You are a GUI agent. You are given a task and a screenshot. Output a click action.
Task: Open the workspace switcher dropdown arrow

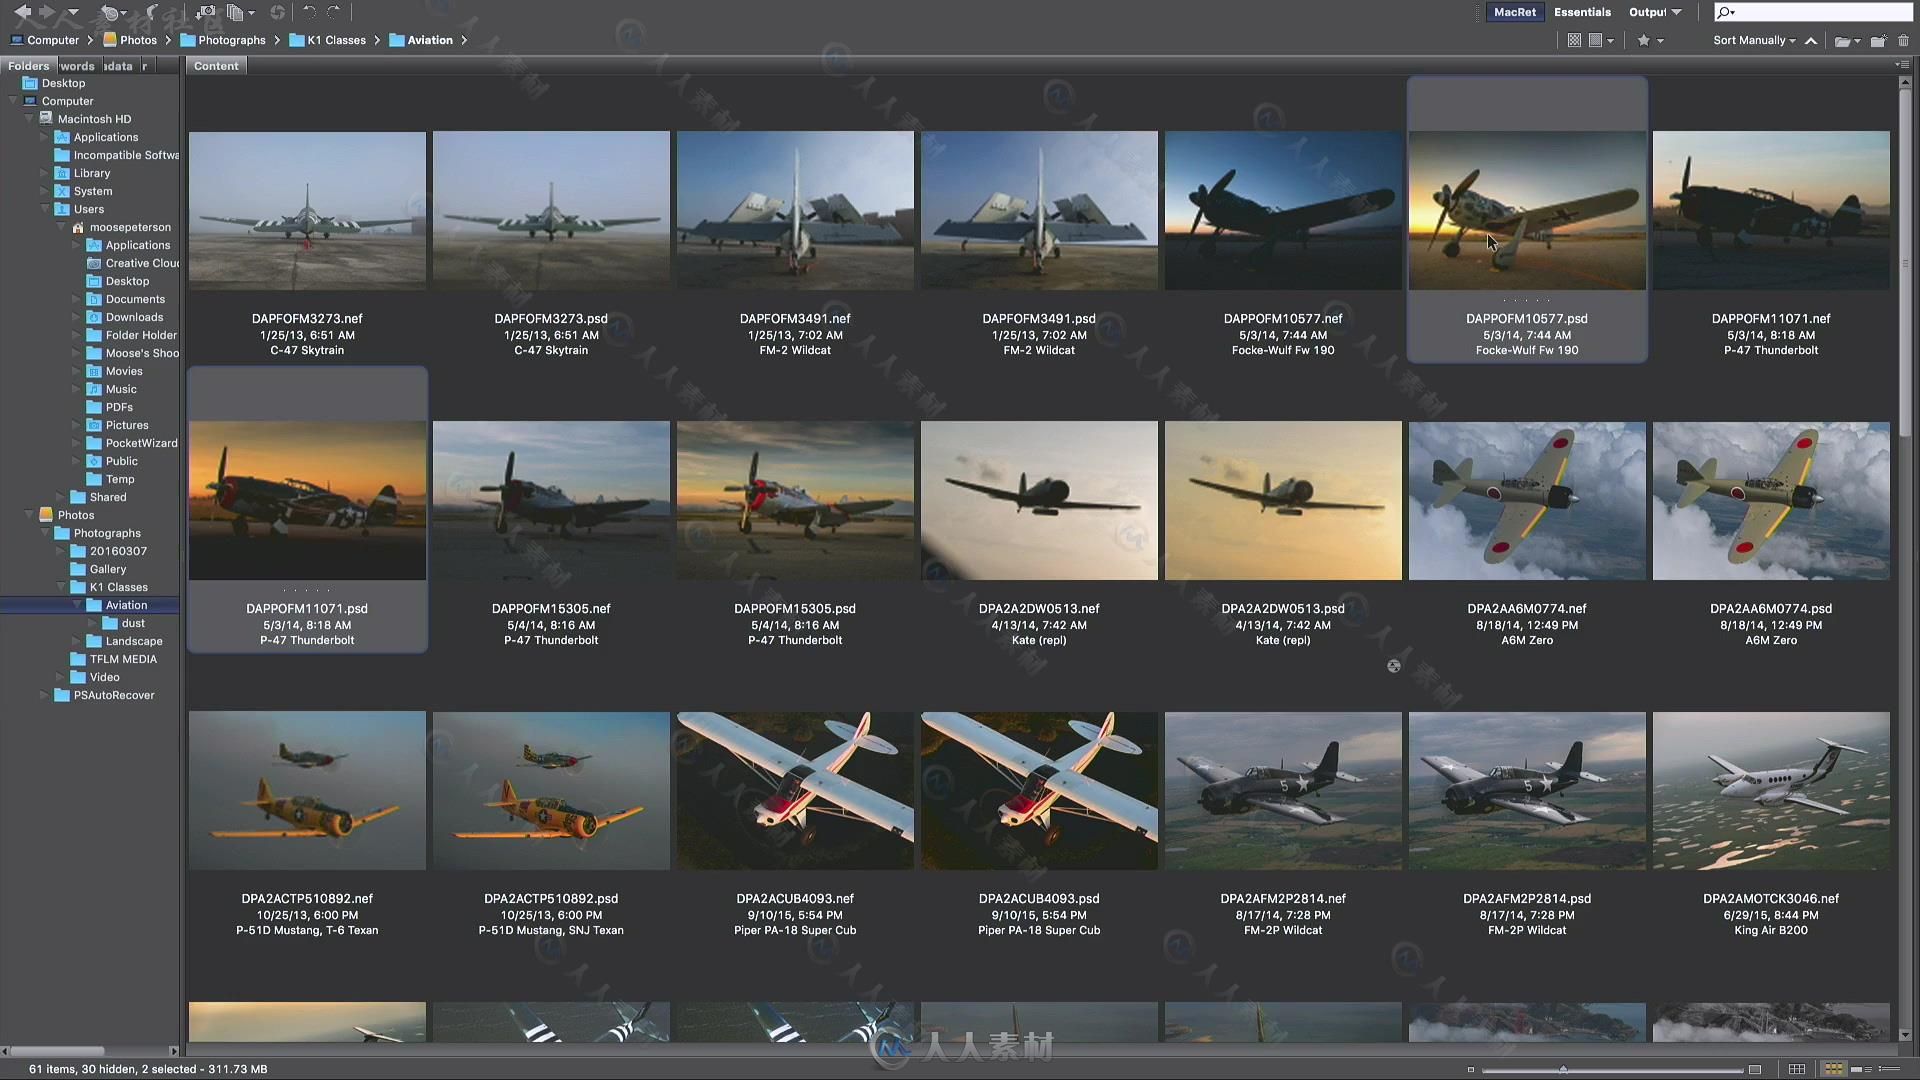point(1677,12)
